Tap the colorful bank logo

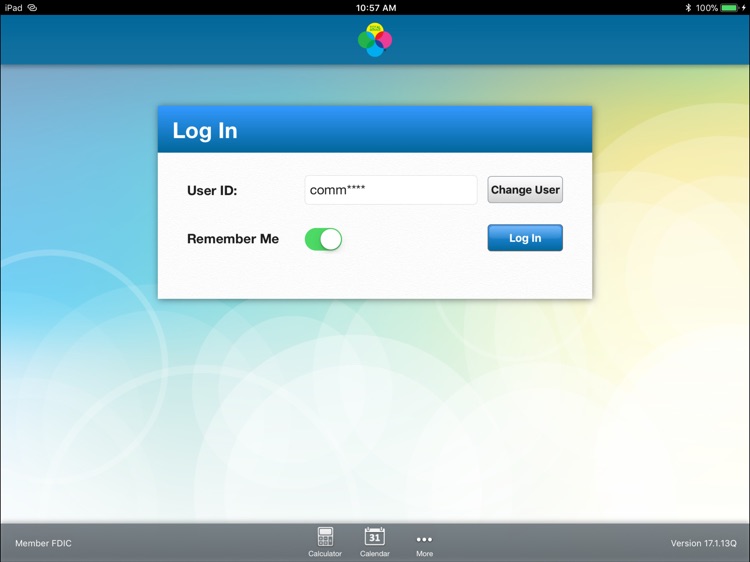(375, 40)
